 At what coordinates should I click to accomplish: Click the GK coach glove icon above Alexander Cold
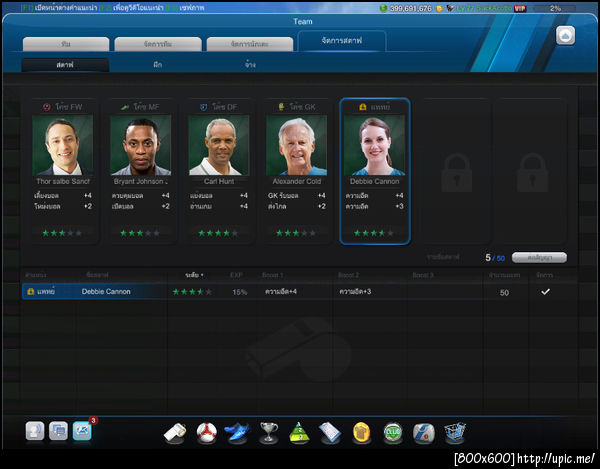[x=281, y=107]
